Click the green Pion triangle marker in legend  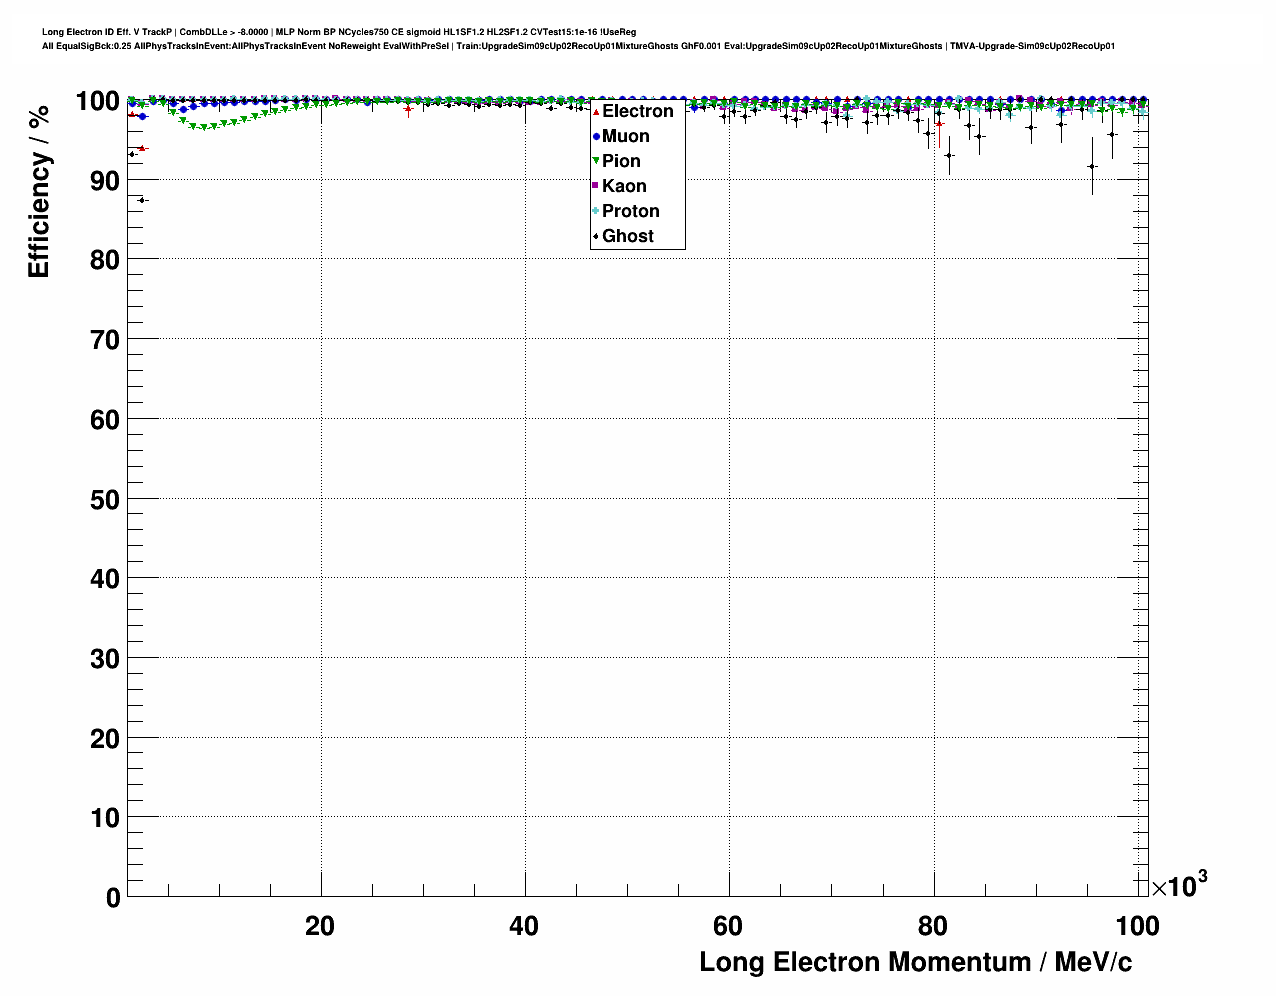click(x=596, y=161)
